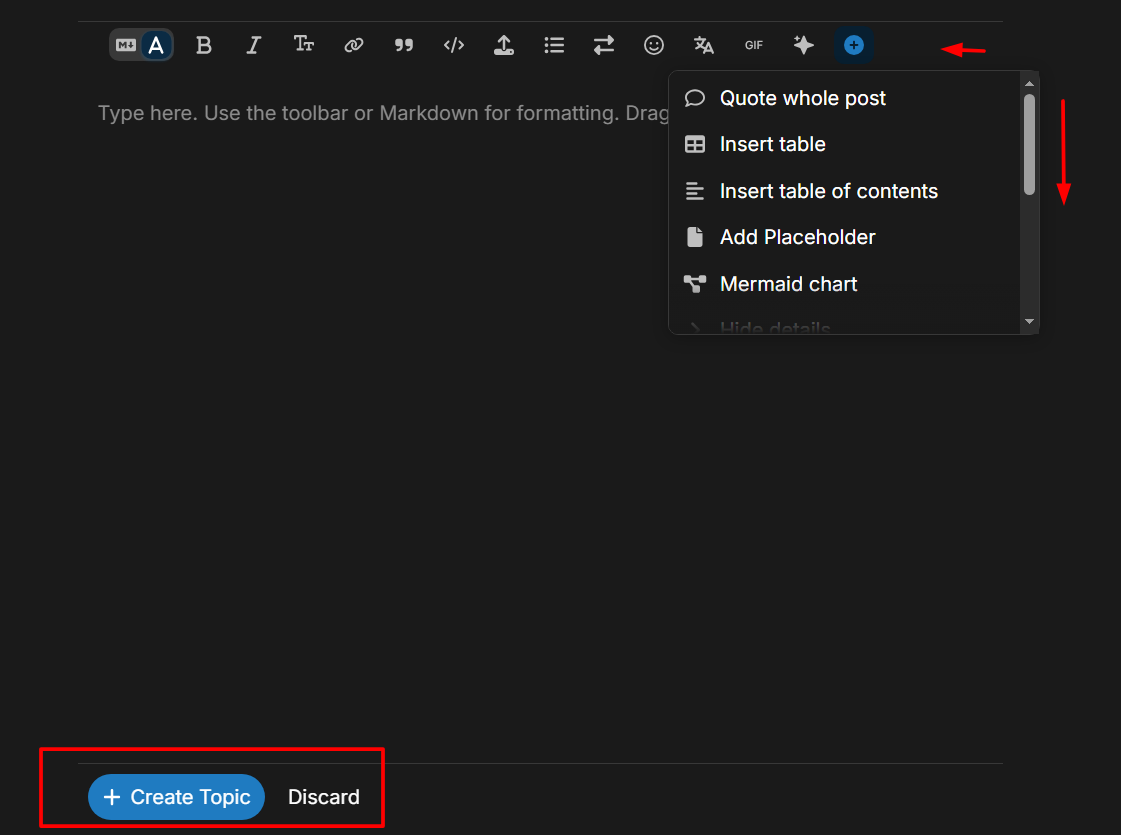This screenshot has height=835, width=1121.
Task: Insert a hyperlink
Action: coord(354,45)
